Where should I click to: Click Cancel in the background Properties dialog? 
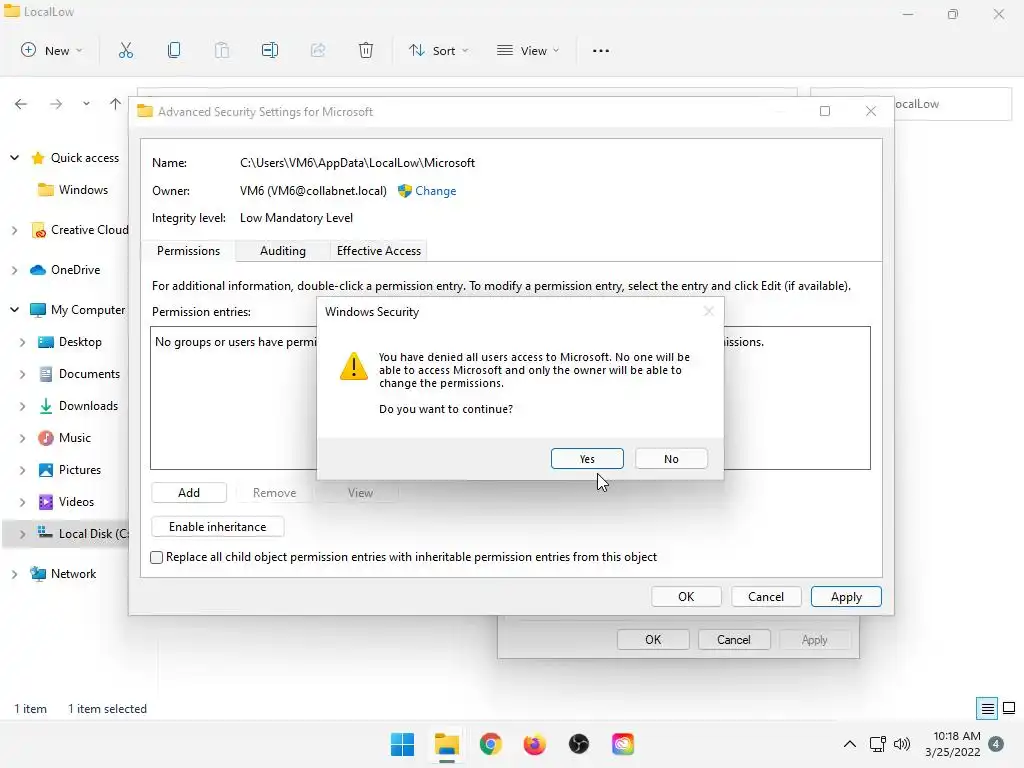pyautogui.click(x=734, y=640)
